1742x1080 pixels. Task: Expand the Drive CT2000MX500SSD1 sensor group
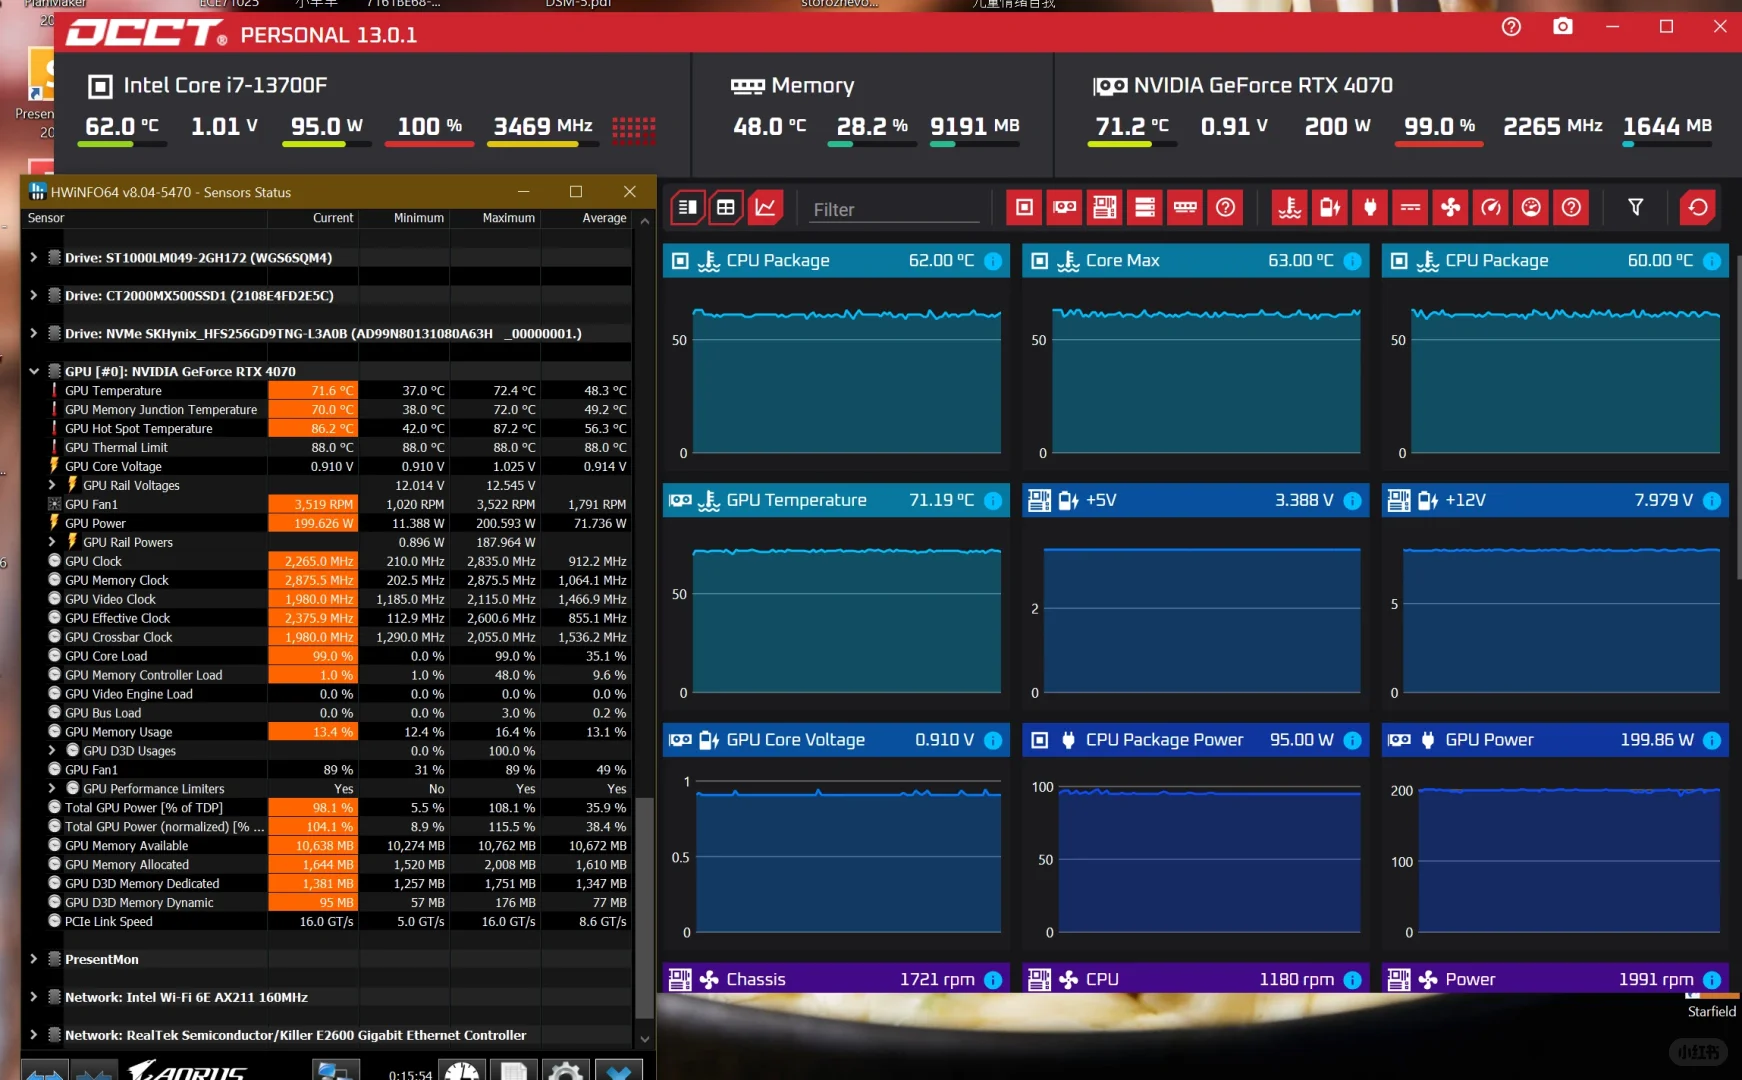point(34,295)
